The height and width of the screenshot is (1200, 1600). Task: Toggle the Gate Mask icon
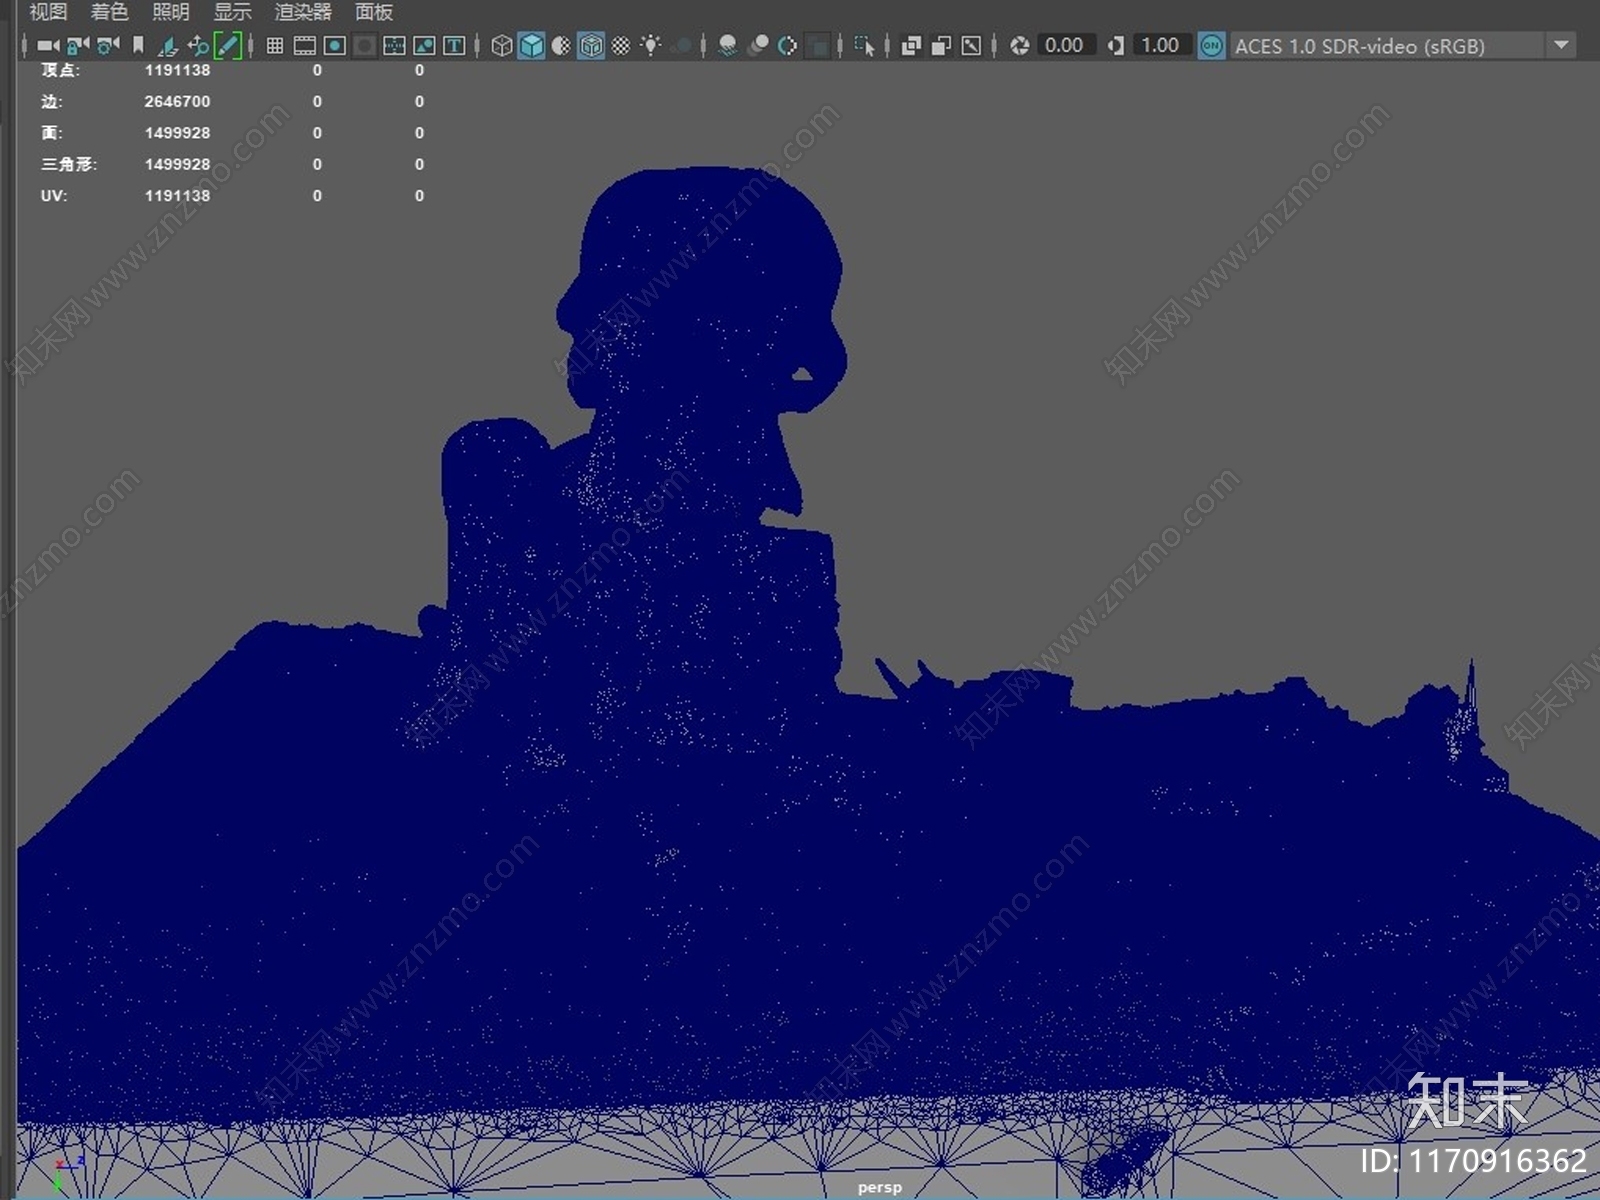[x=365, y=45]
